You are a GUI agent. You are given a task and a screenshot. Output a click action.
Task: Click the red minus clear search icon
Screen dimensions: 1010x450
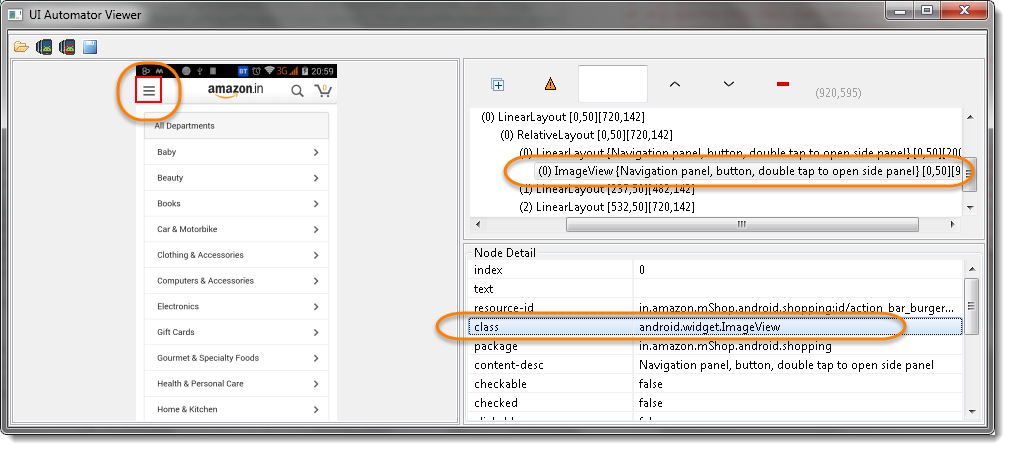coord(783,84)
